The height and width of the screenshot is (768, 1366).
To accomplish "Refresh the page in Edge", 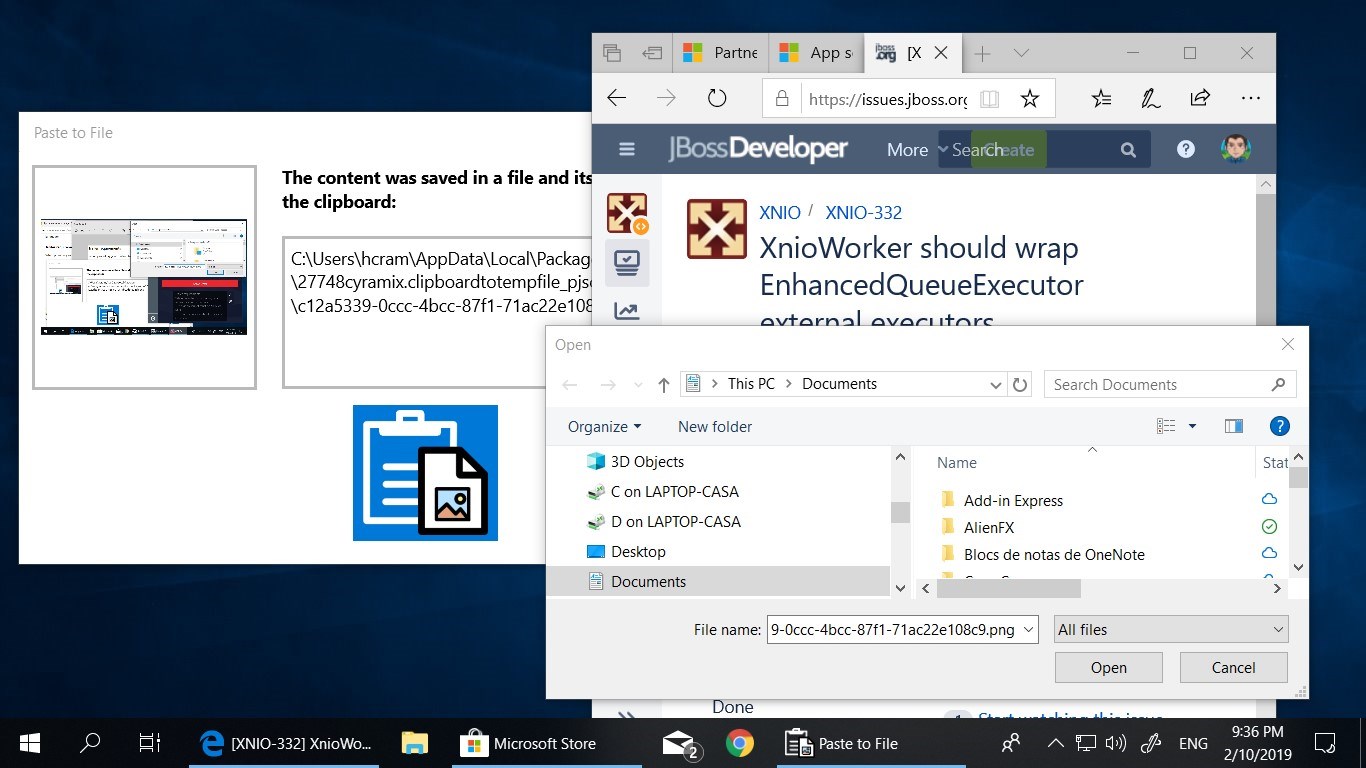I will [x=717, y=98].
